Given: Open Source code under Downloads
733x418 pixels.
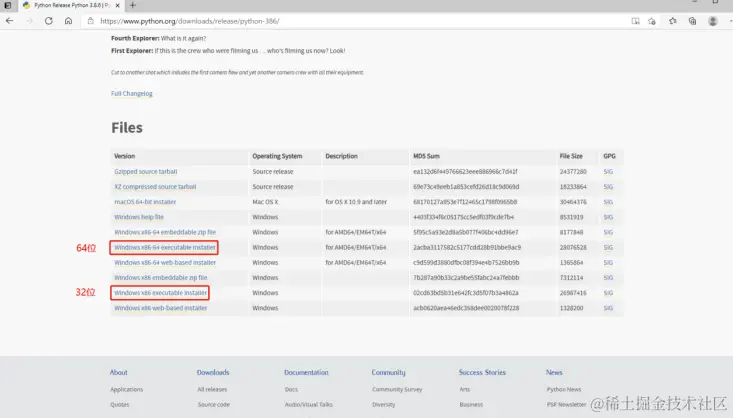Looking at the screenshot, I should 214,404.
